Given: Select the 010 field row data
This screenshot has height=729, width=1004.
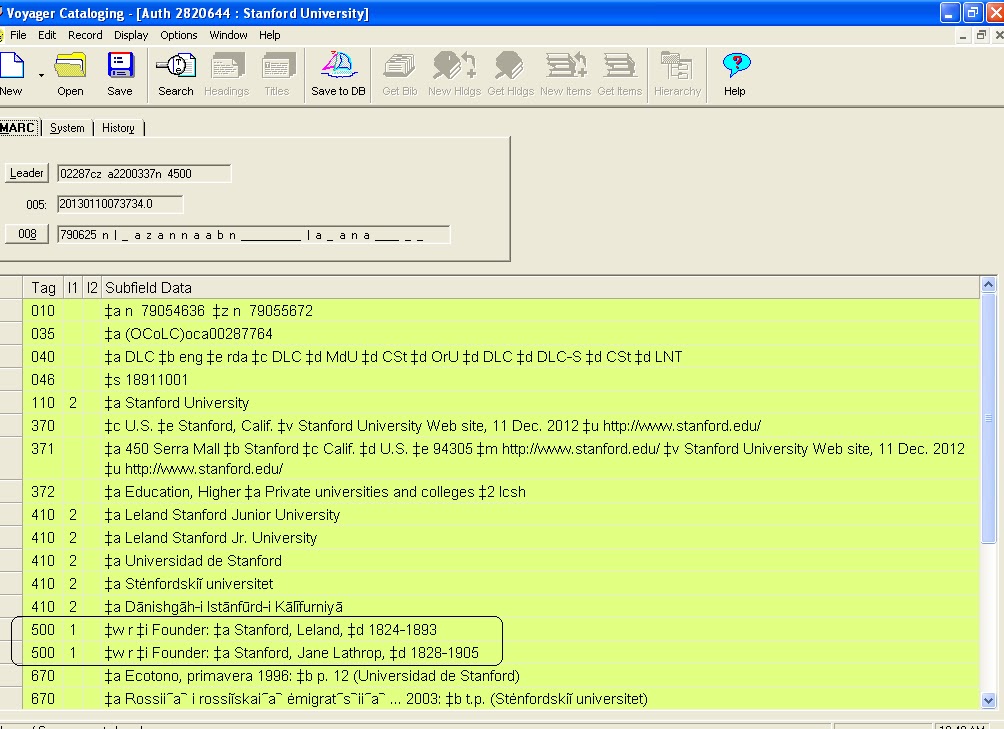Looking at the screenshot, I should pos(540,311).
